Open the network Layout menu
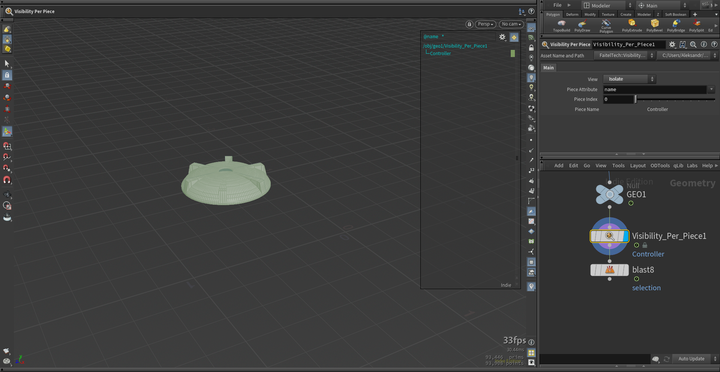 click(x=638, y=166)
